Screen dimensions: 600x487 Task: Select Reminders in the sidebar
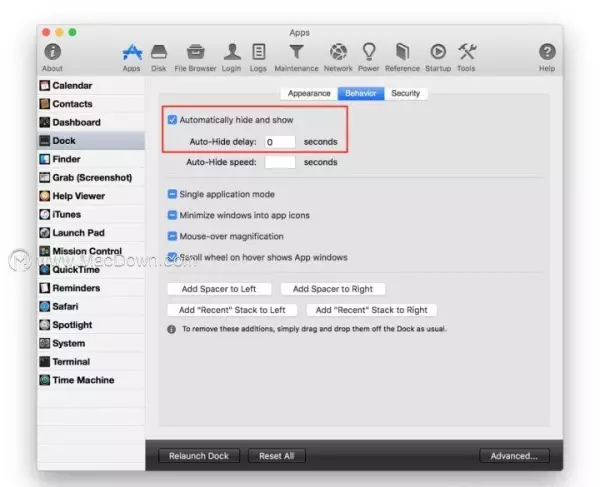tap(91, 288)
